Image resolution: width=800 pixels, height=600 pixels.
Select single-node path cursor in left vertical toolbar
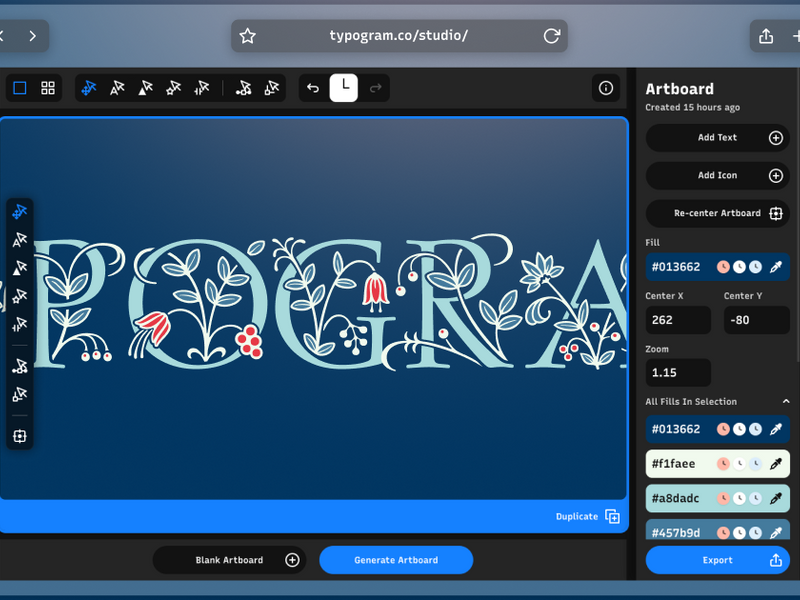pyautogui.click(x=20, y=394)
